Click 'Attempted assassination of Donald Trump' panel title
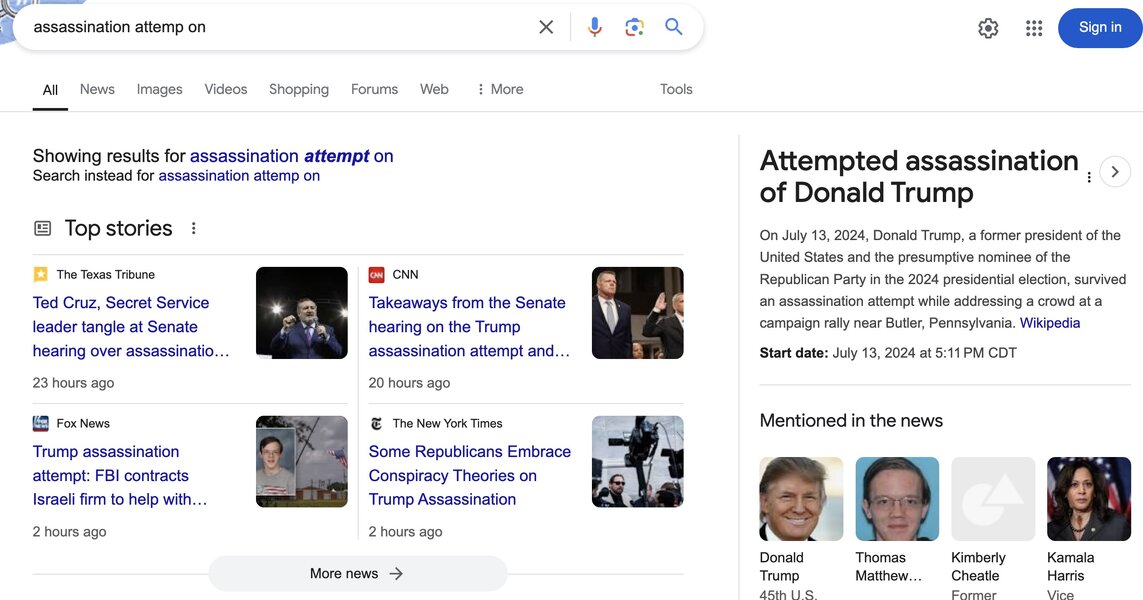This screenshot has height=600, width=1143. pyautogui.click(x=918, y=176)
